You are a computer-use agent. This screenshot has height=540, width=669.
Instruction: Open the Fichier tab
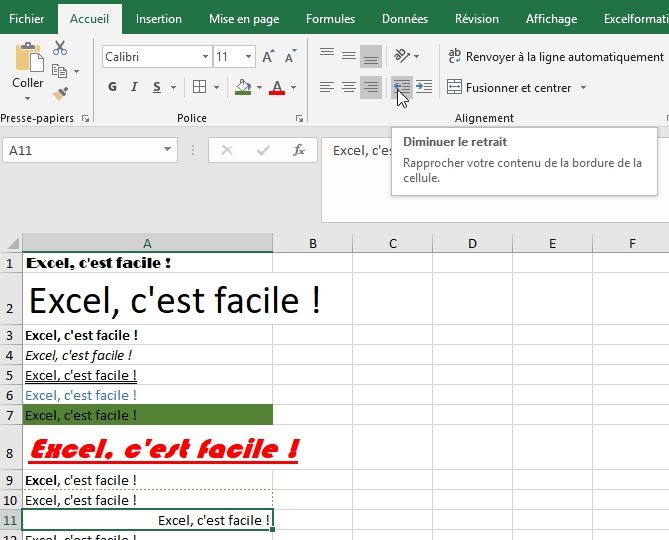click(26, 19)
